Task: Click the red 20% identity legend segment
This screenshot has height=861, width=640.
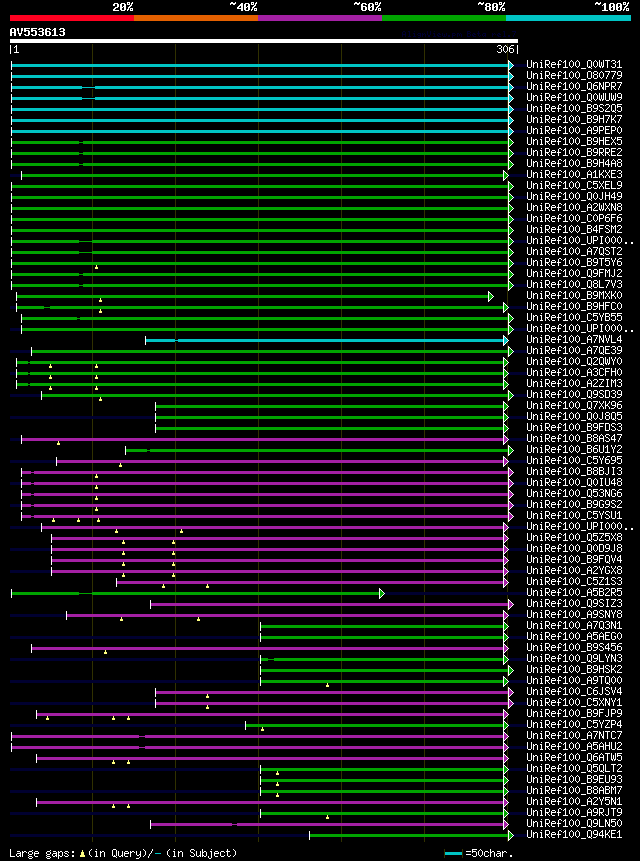Action: [72, 18]
